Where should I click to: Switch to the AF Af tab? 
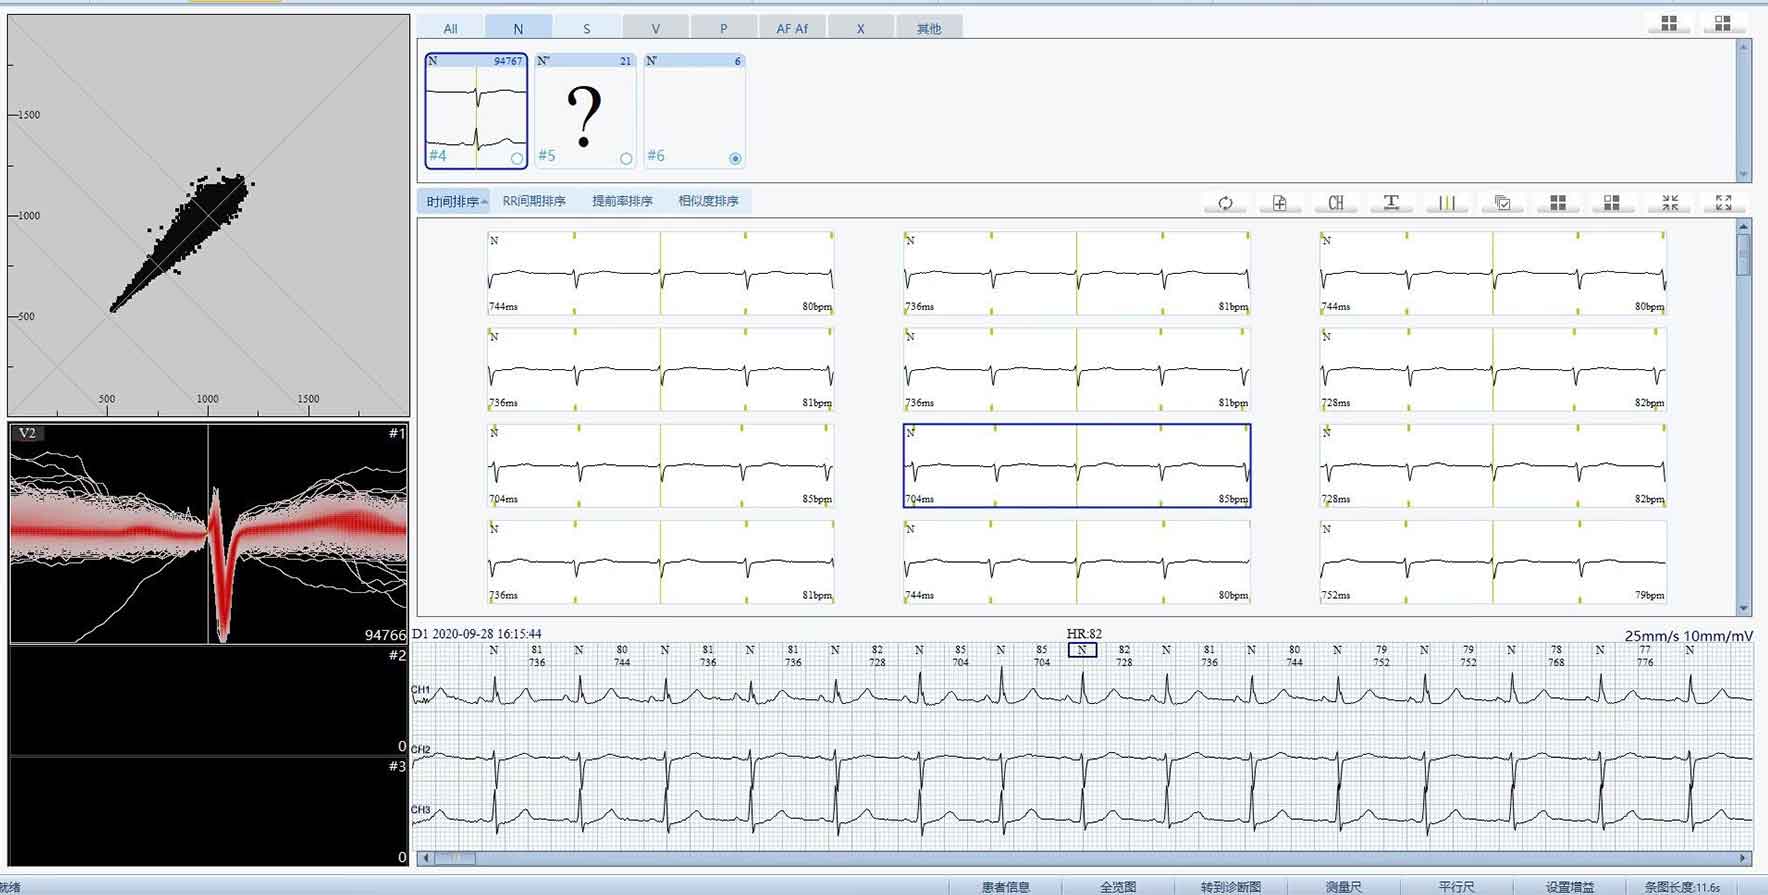(x=792, y=28)
